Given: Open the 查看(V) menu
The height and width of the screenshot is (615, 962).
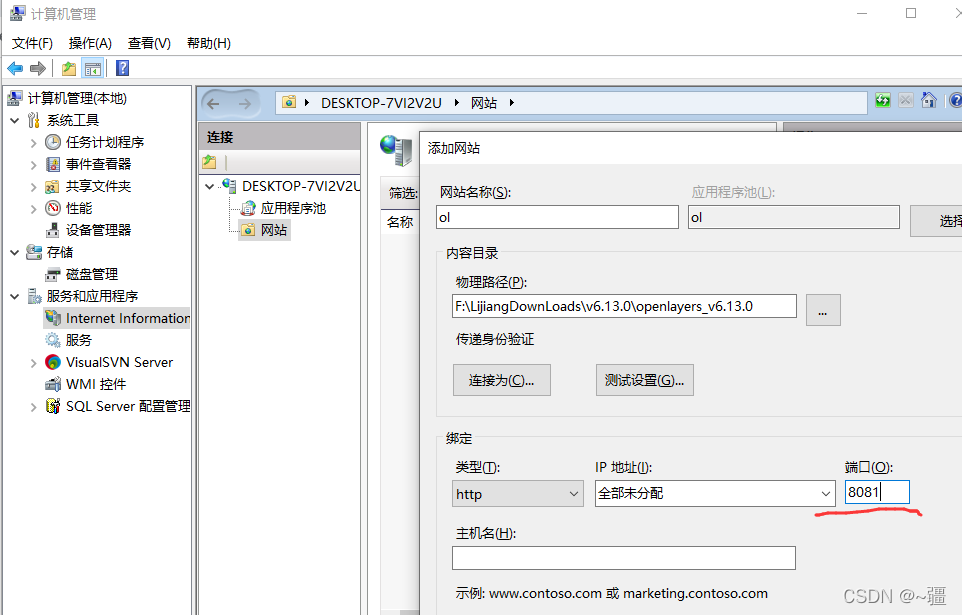Looking at the screenshot, I should click(x=148, y=42).
